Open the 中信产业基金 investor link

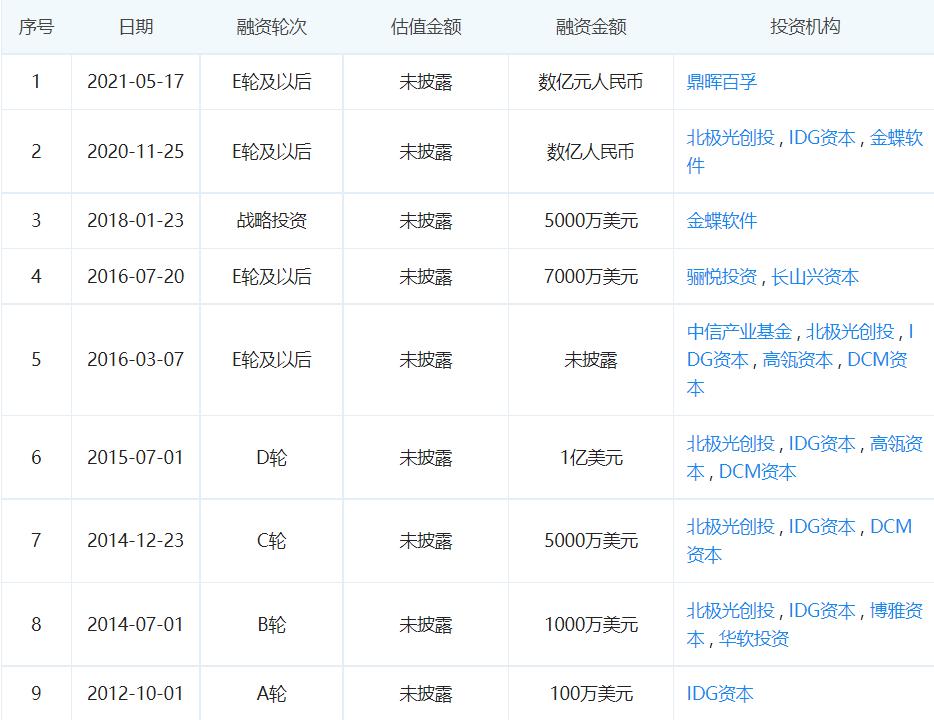739,332
